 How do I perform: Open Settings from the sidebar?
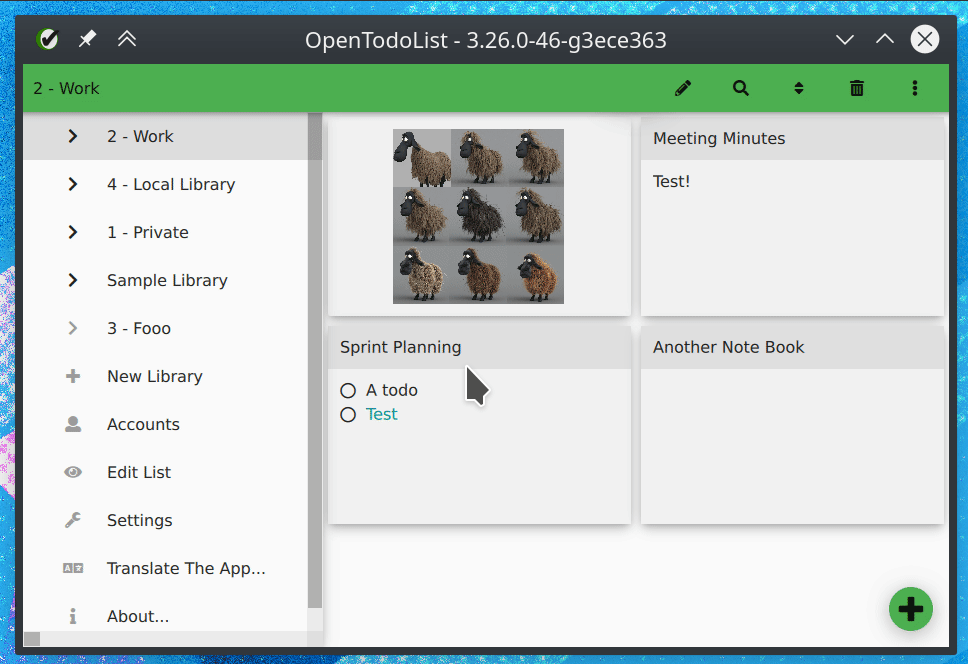pos(165,520)
